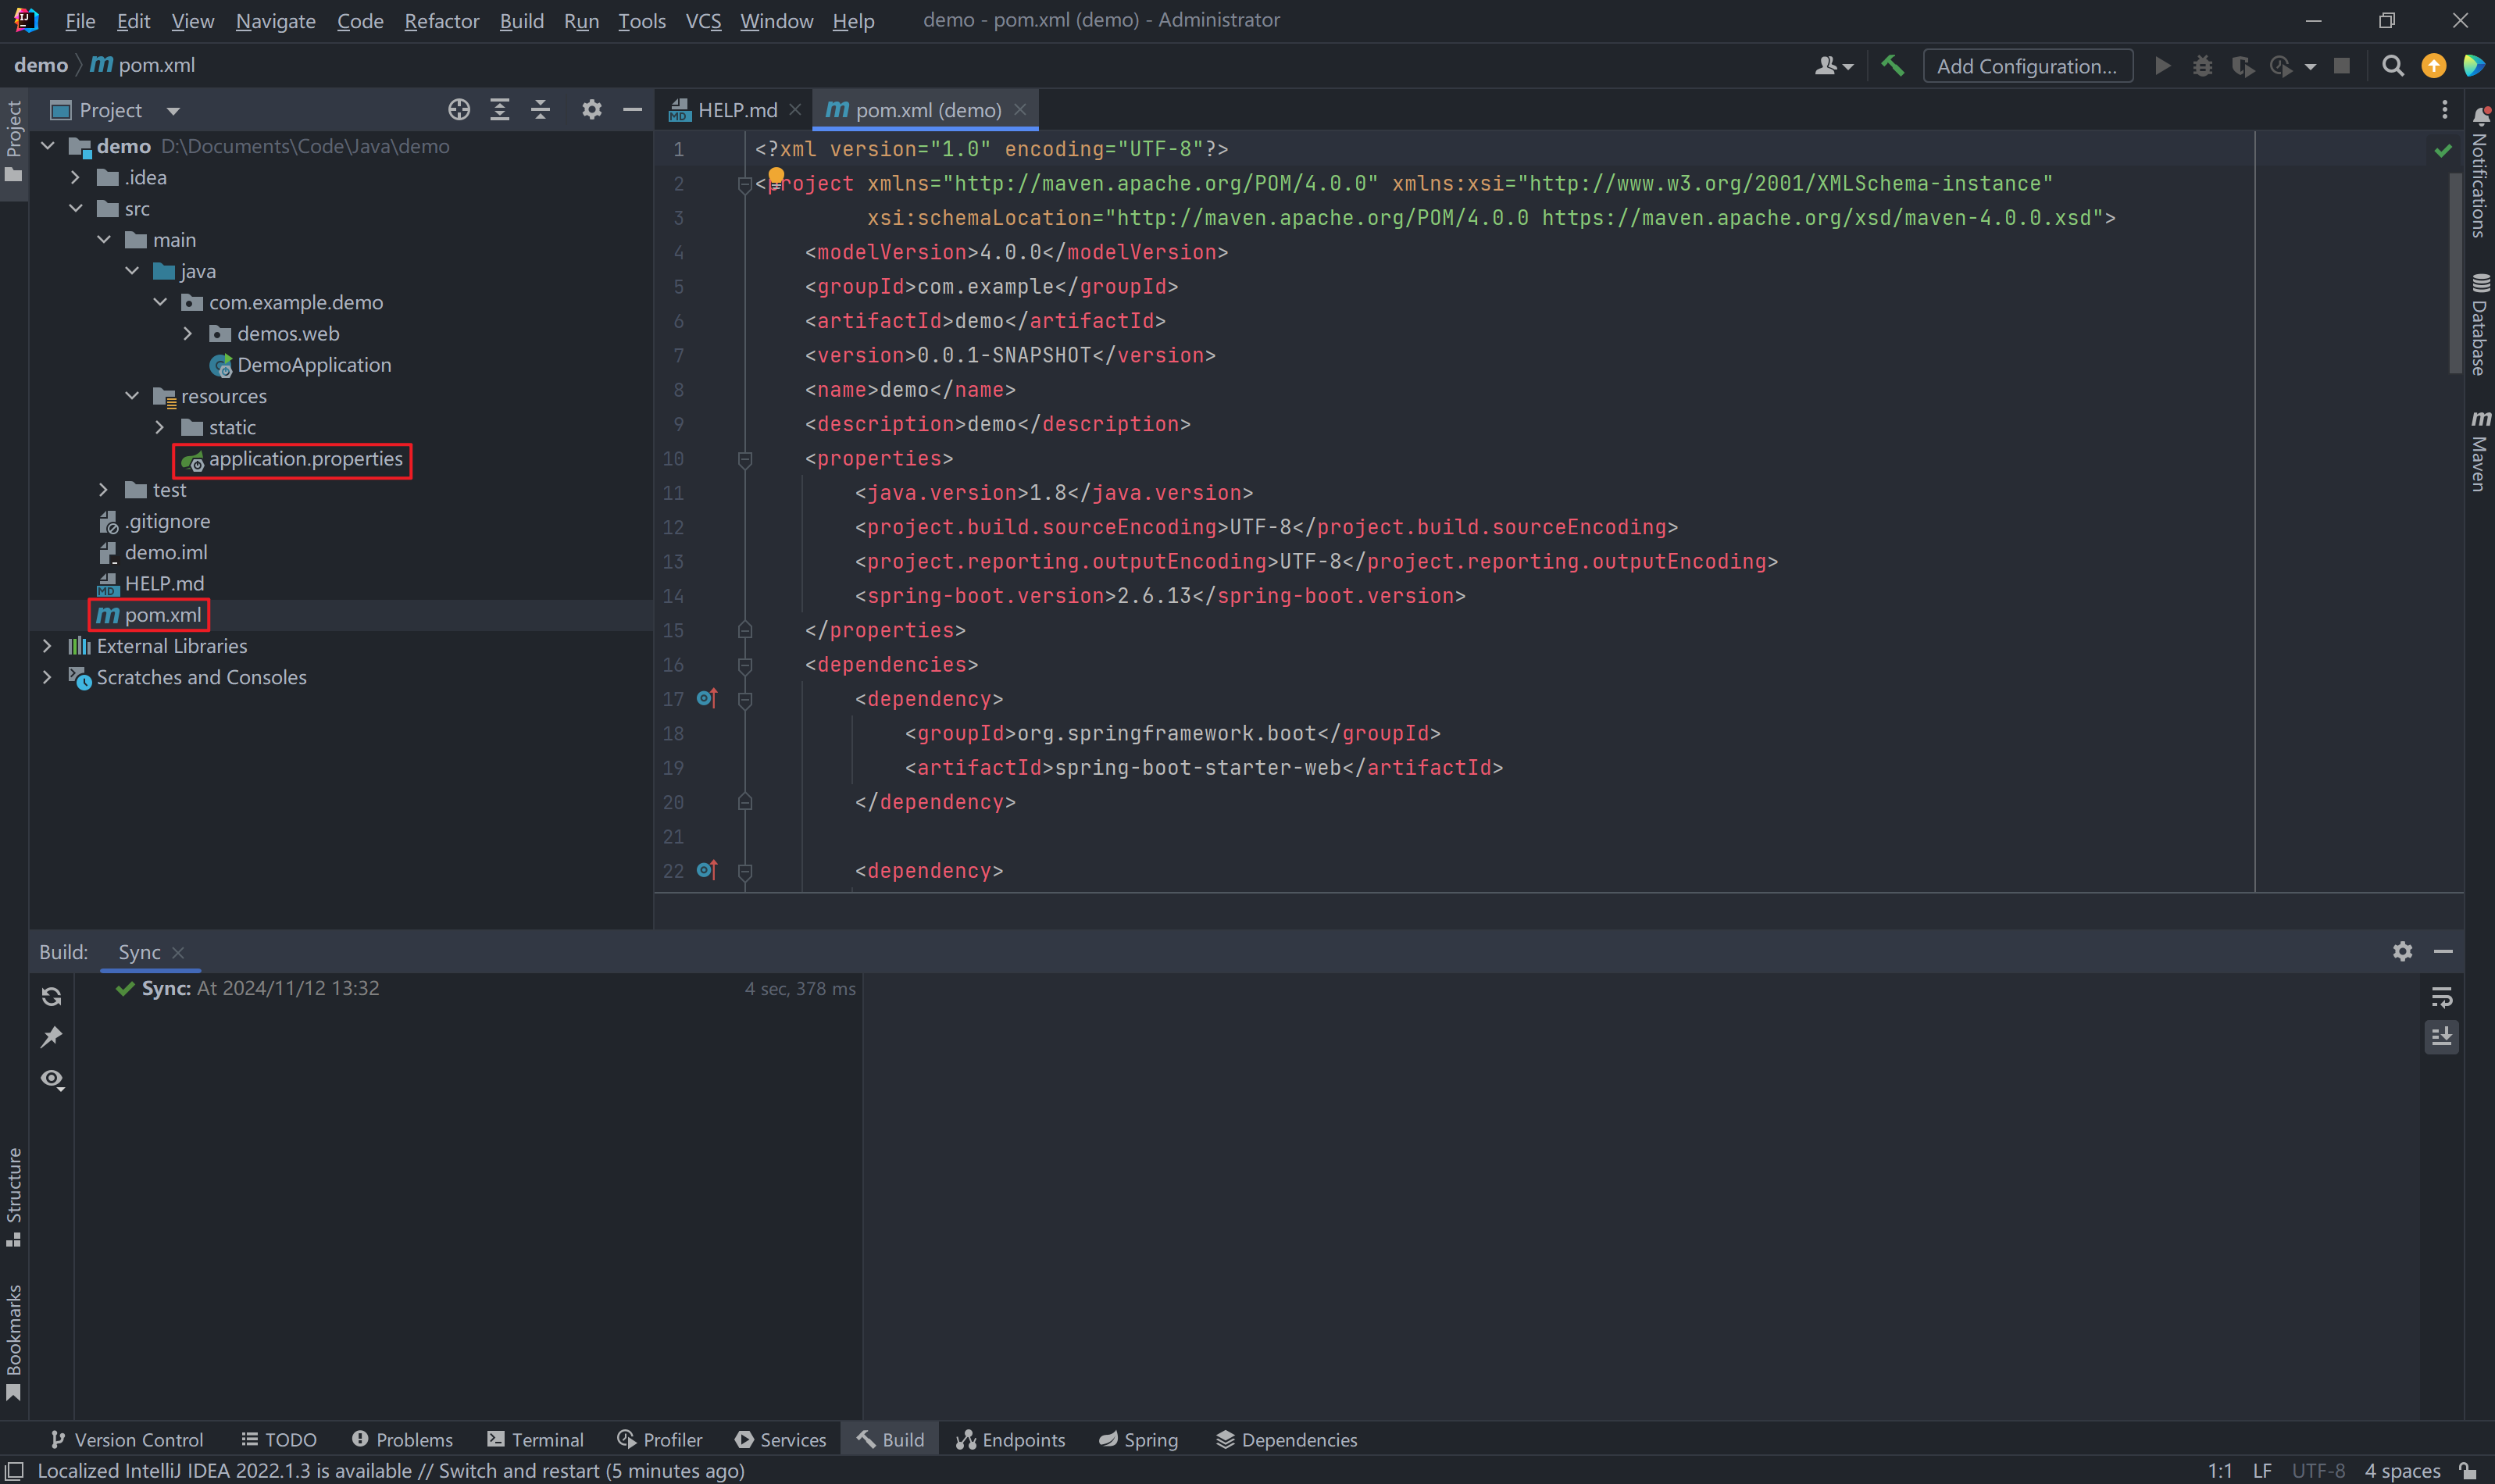
Task: Open the Database tool window sidebar
Action: coord(2480,325)
